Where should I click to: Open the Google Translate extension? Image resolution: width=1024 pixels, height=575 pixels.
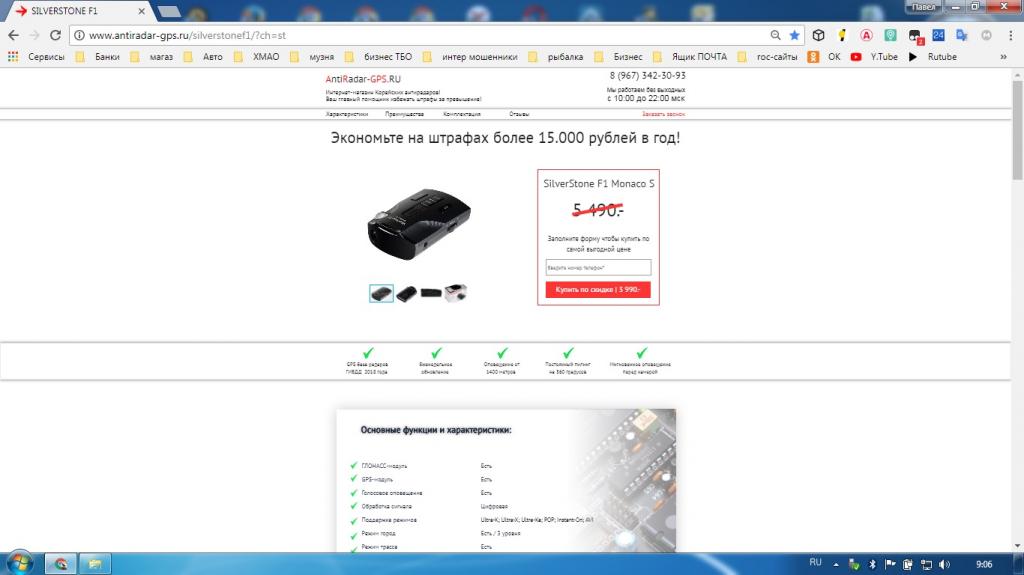962,35
